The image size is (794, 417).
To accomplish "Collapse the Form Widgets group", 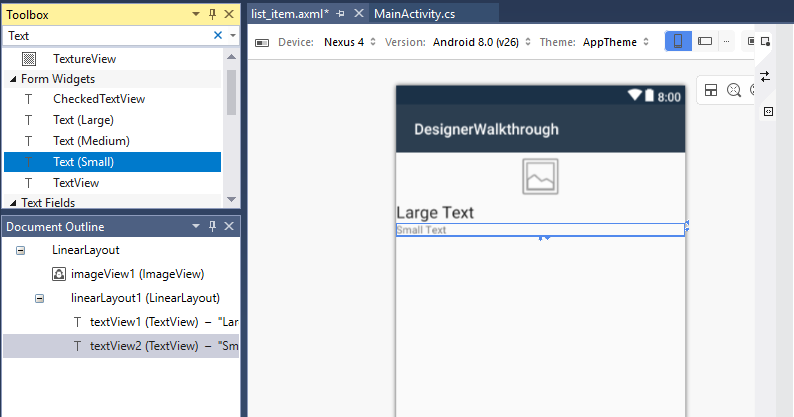I will (x=13, y=79).
